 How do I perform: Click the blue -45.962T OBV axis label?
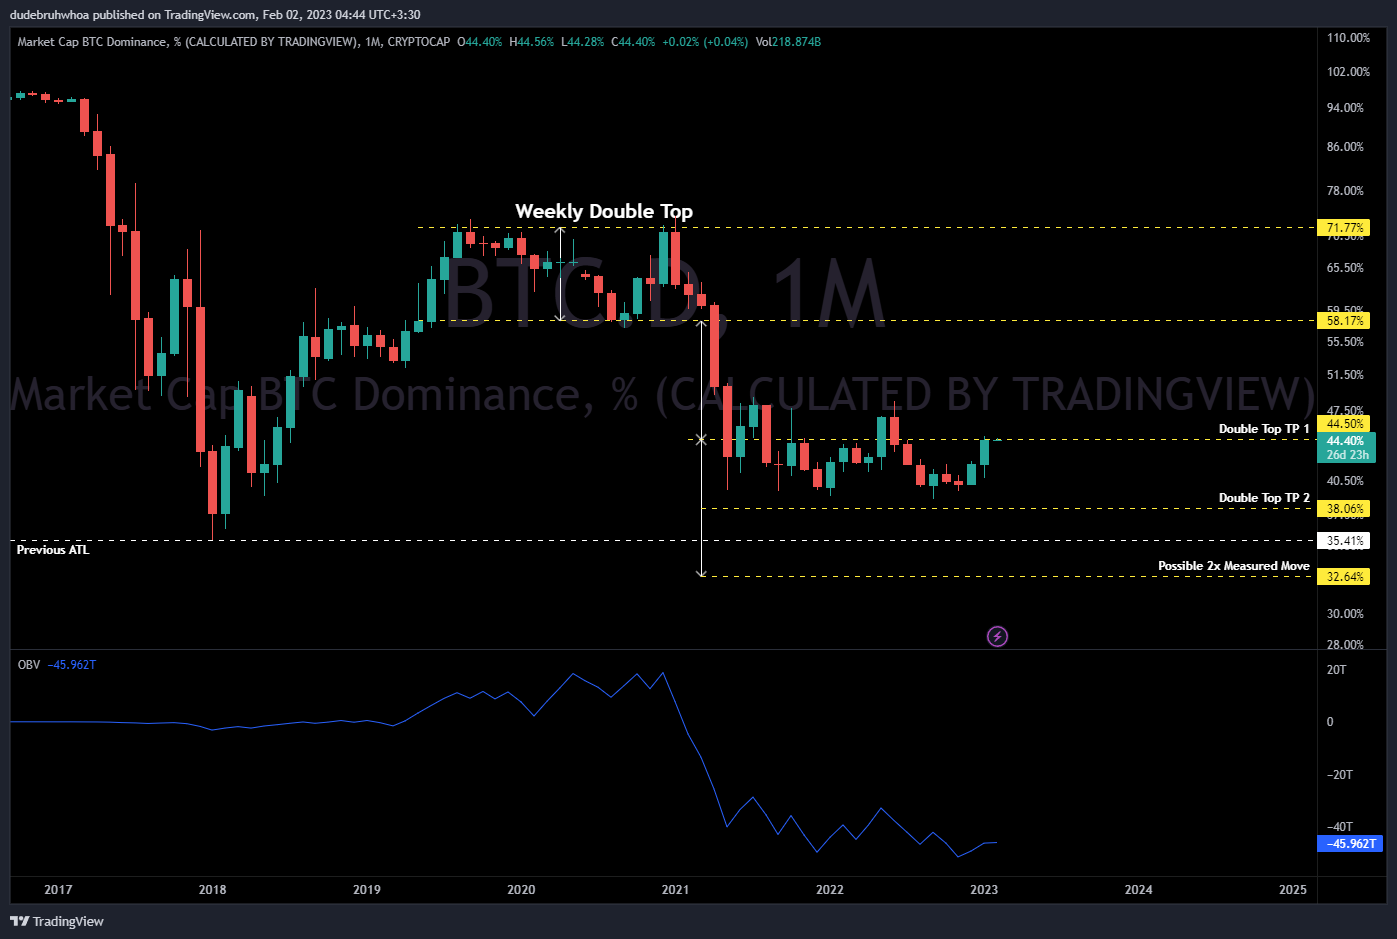click(1351, 844)
